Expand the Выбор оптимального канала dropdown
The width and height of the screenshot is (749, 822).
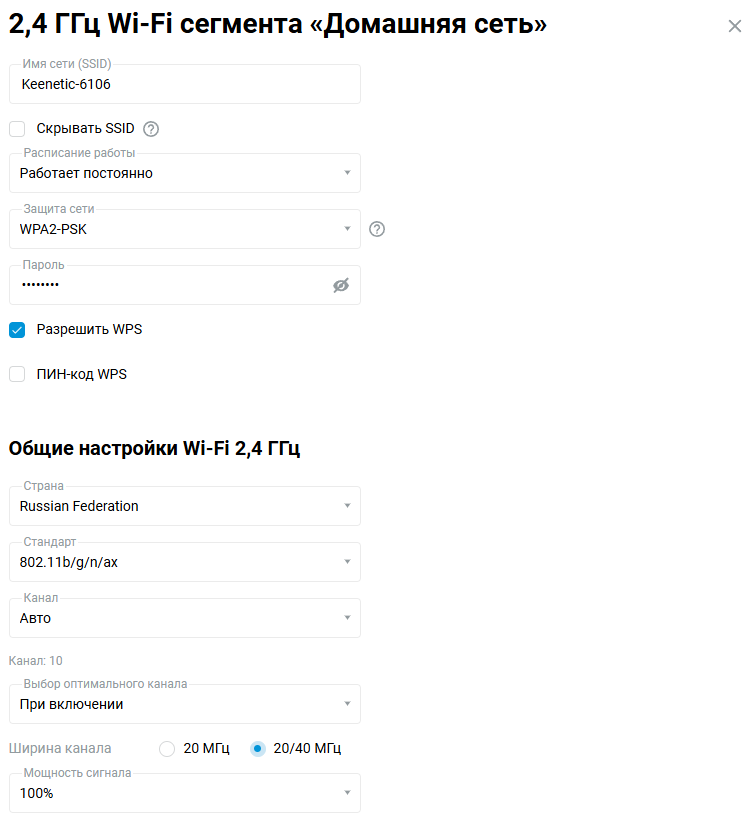[185, 704]
